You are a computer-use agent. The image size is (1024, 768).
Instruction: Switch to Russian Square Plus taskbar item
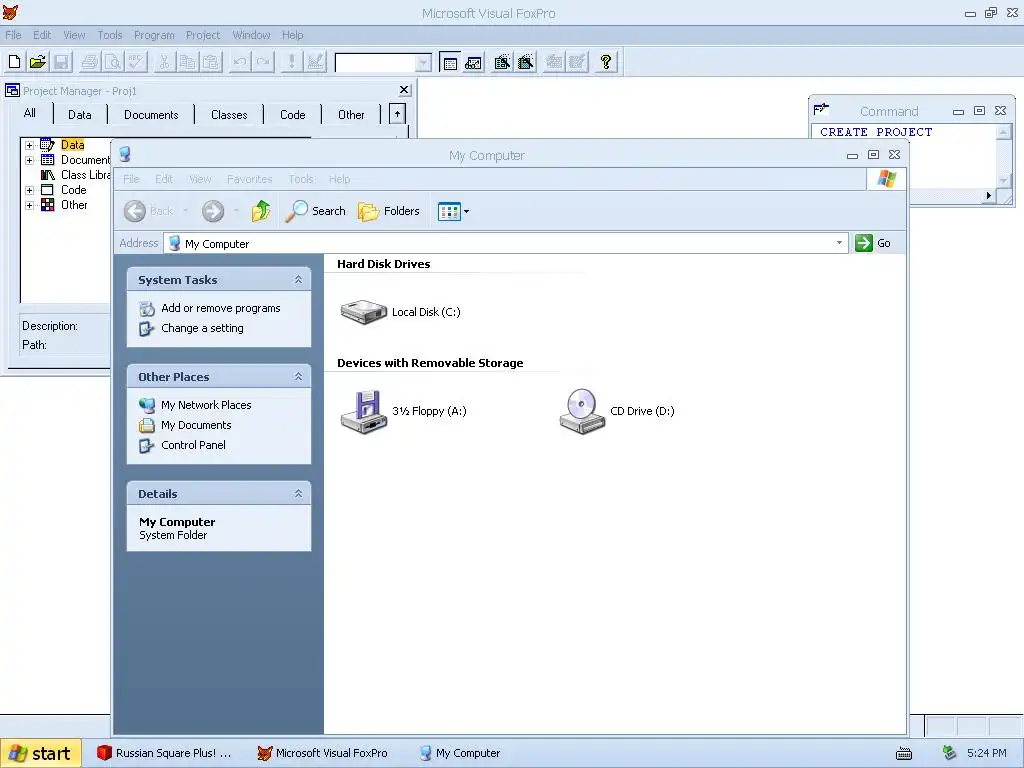coord(164,753)
